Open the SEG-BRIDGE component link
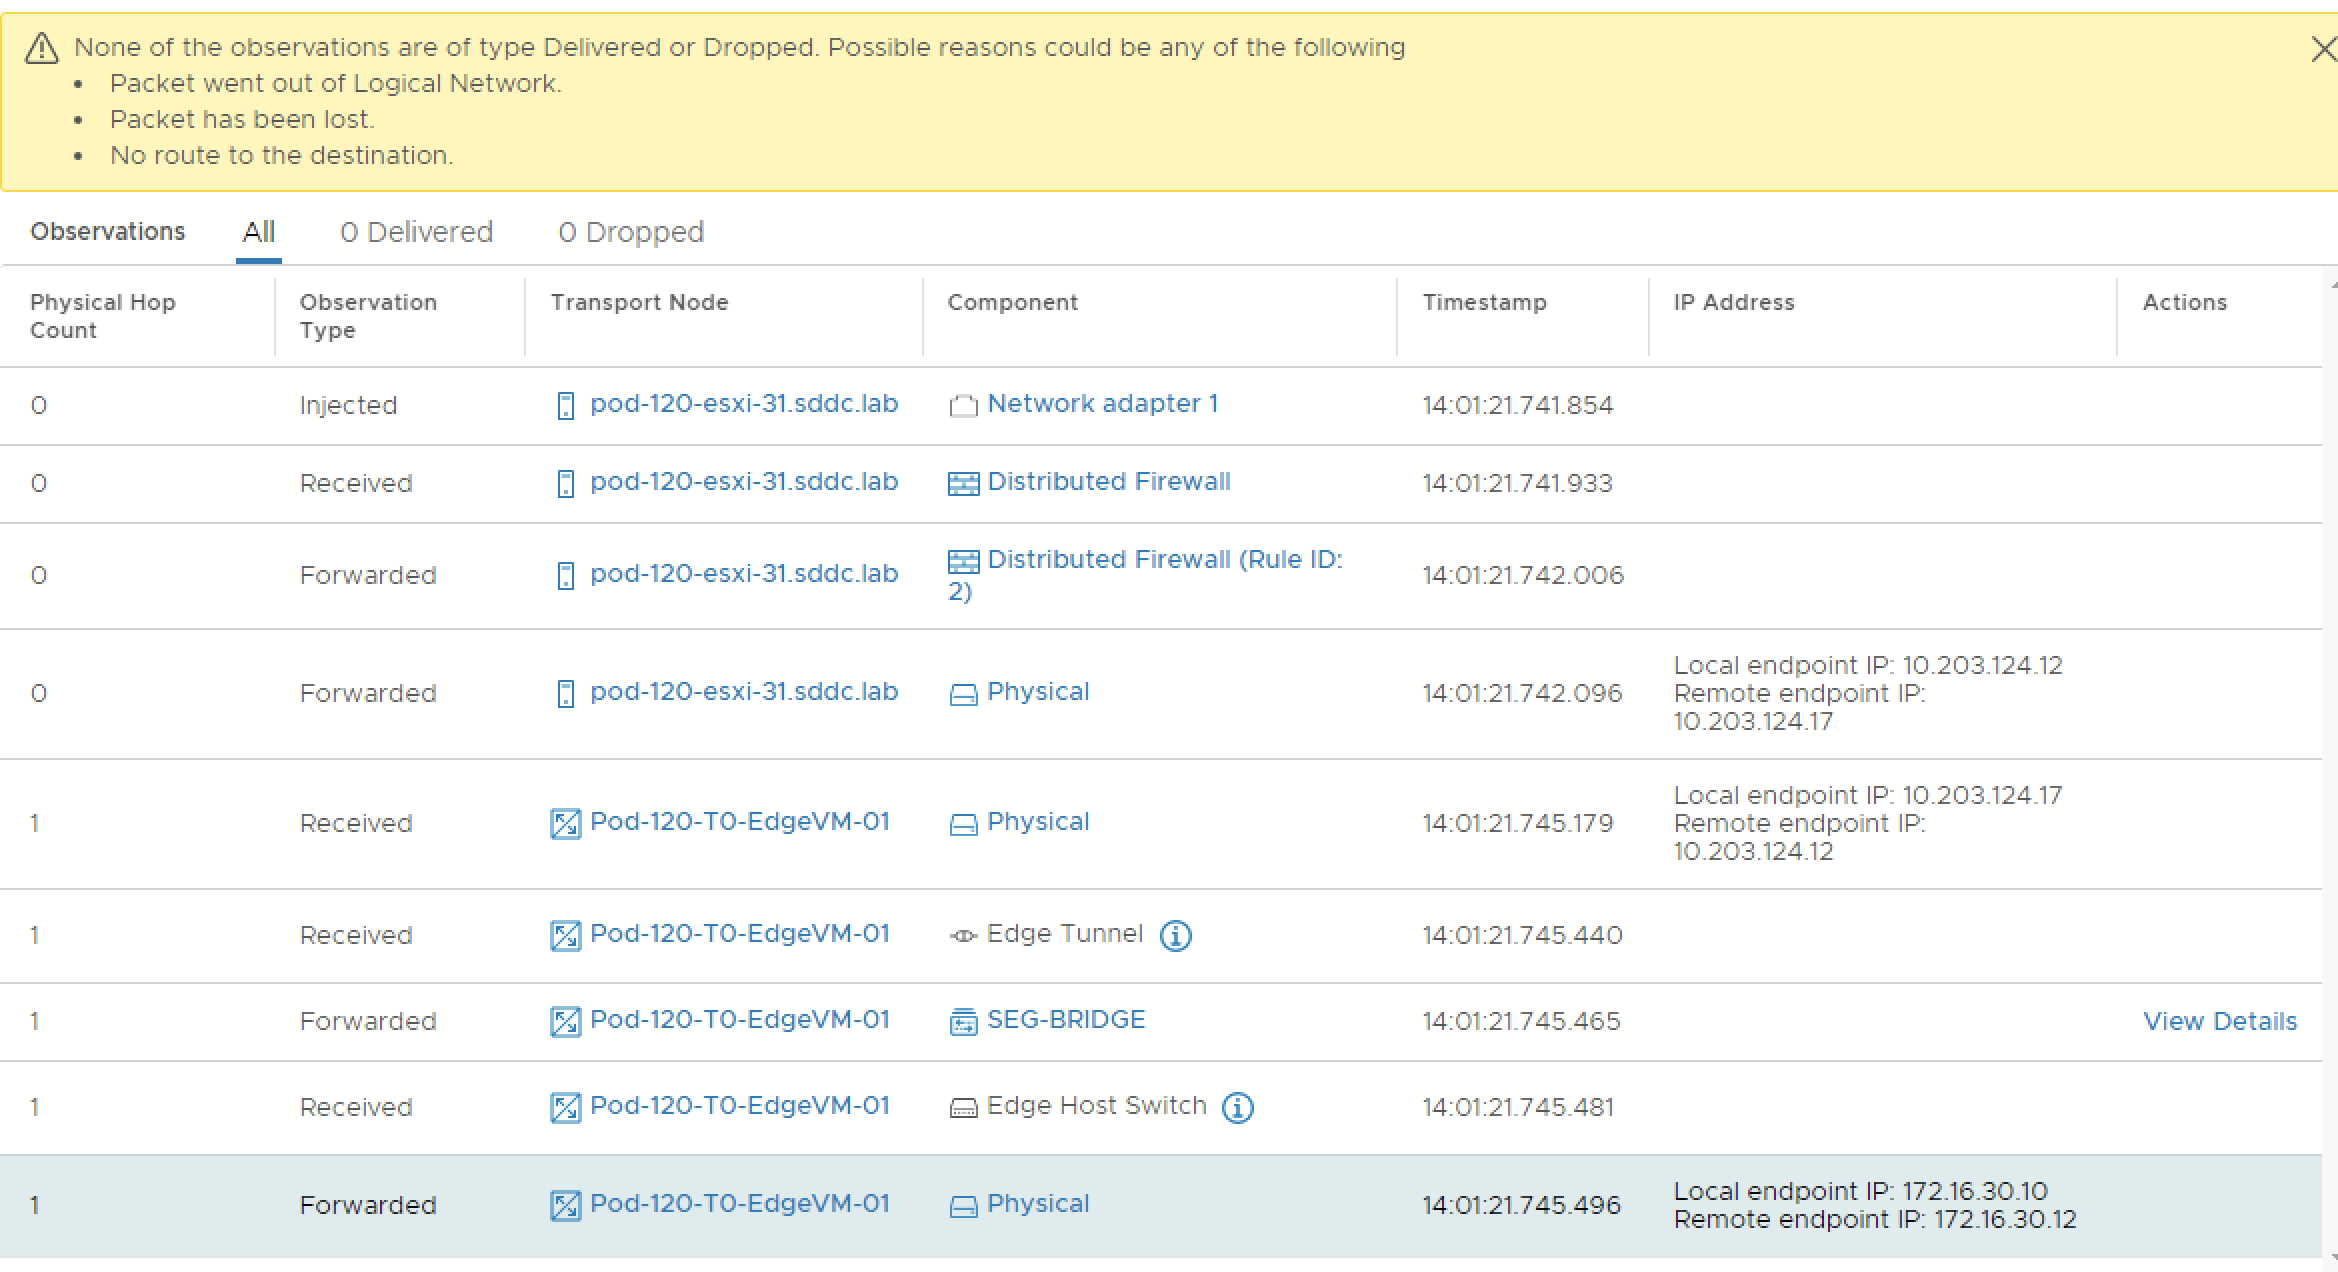Screen dimensions: 2338x1272 pos(1065,1020)
